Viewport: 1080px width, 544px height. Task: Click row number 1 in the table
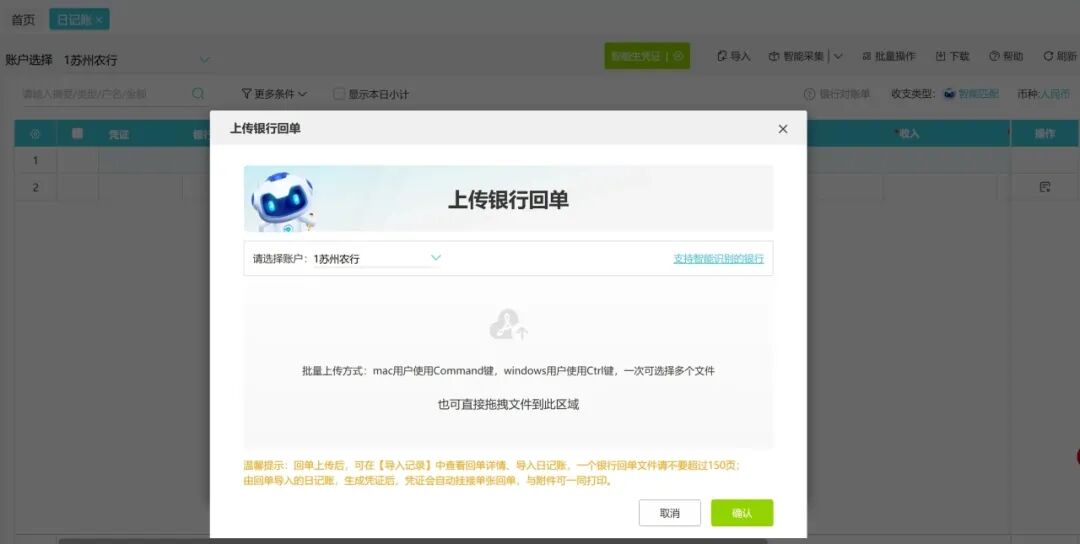pyautogui.click(x=35, y=160)
